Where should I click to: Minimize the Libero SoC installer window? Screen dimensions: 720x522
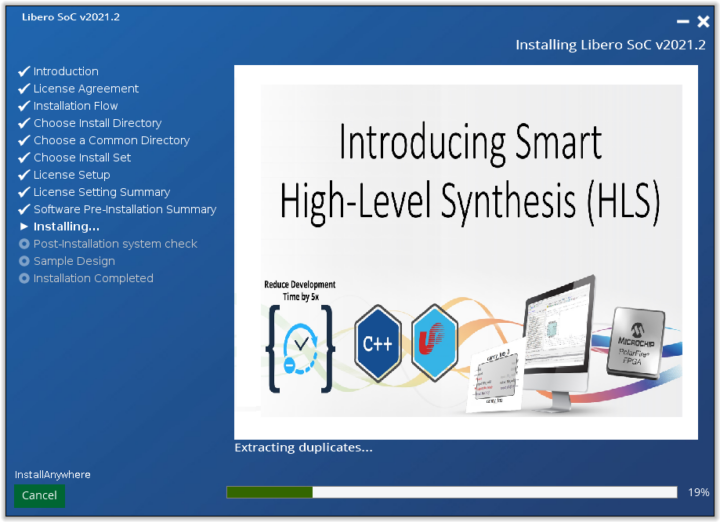coord(683,22)
